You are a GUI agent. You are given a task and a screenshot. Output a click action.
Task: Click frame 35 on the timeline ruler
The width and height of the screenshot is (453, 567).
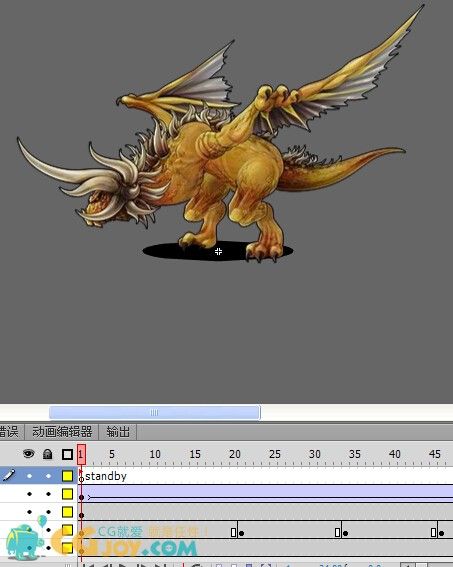(x=355, y=454)
